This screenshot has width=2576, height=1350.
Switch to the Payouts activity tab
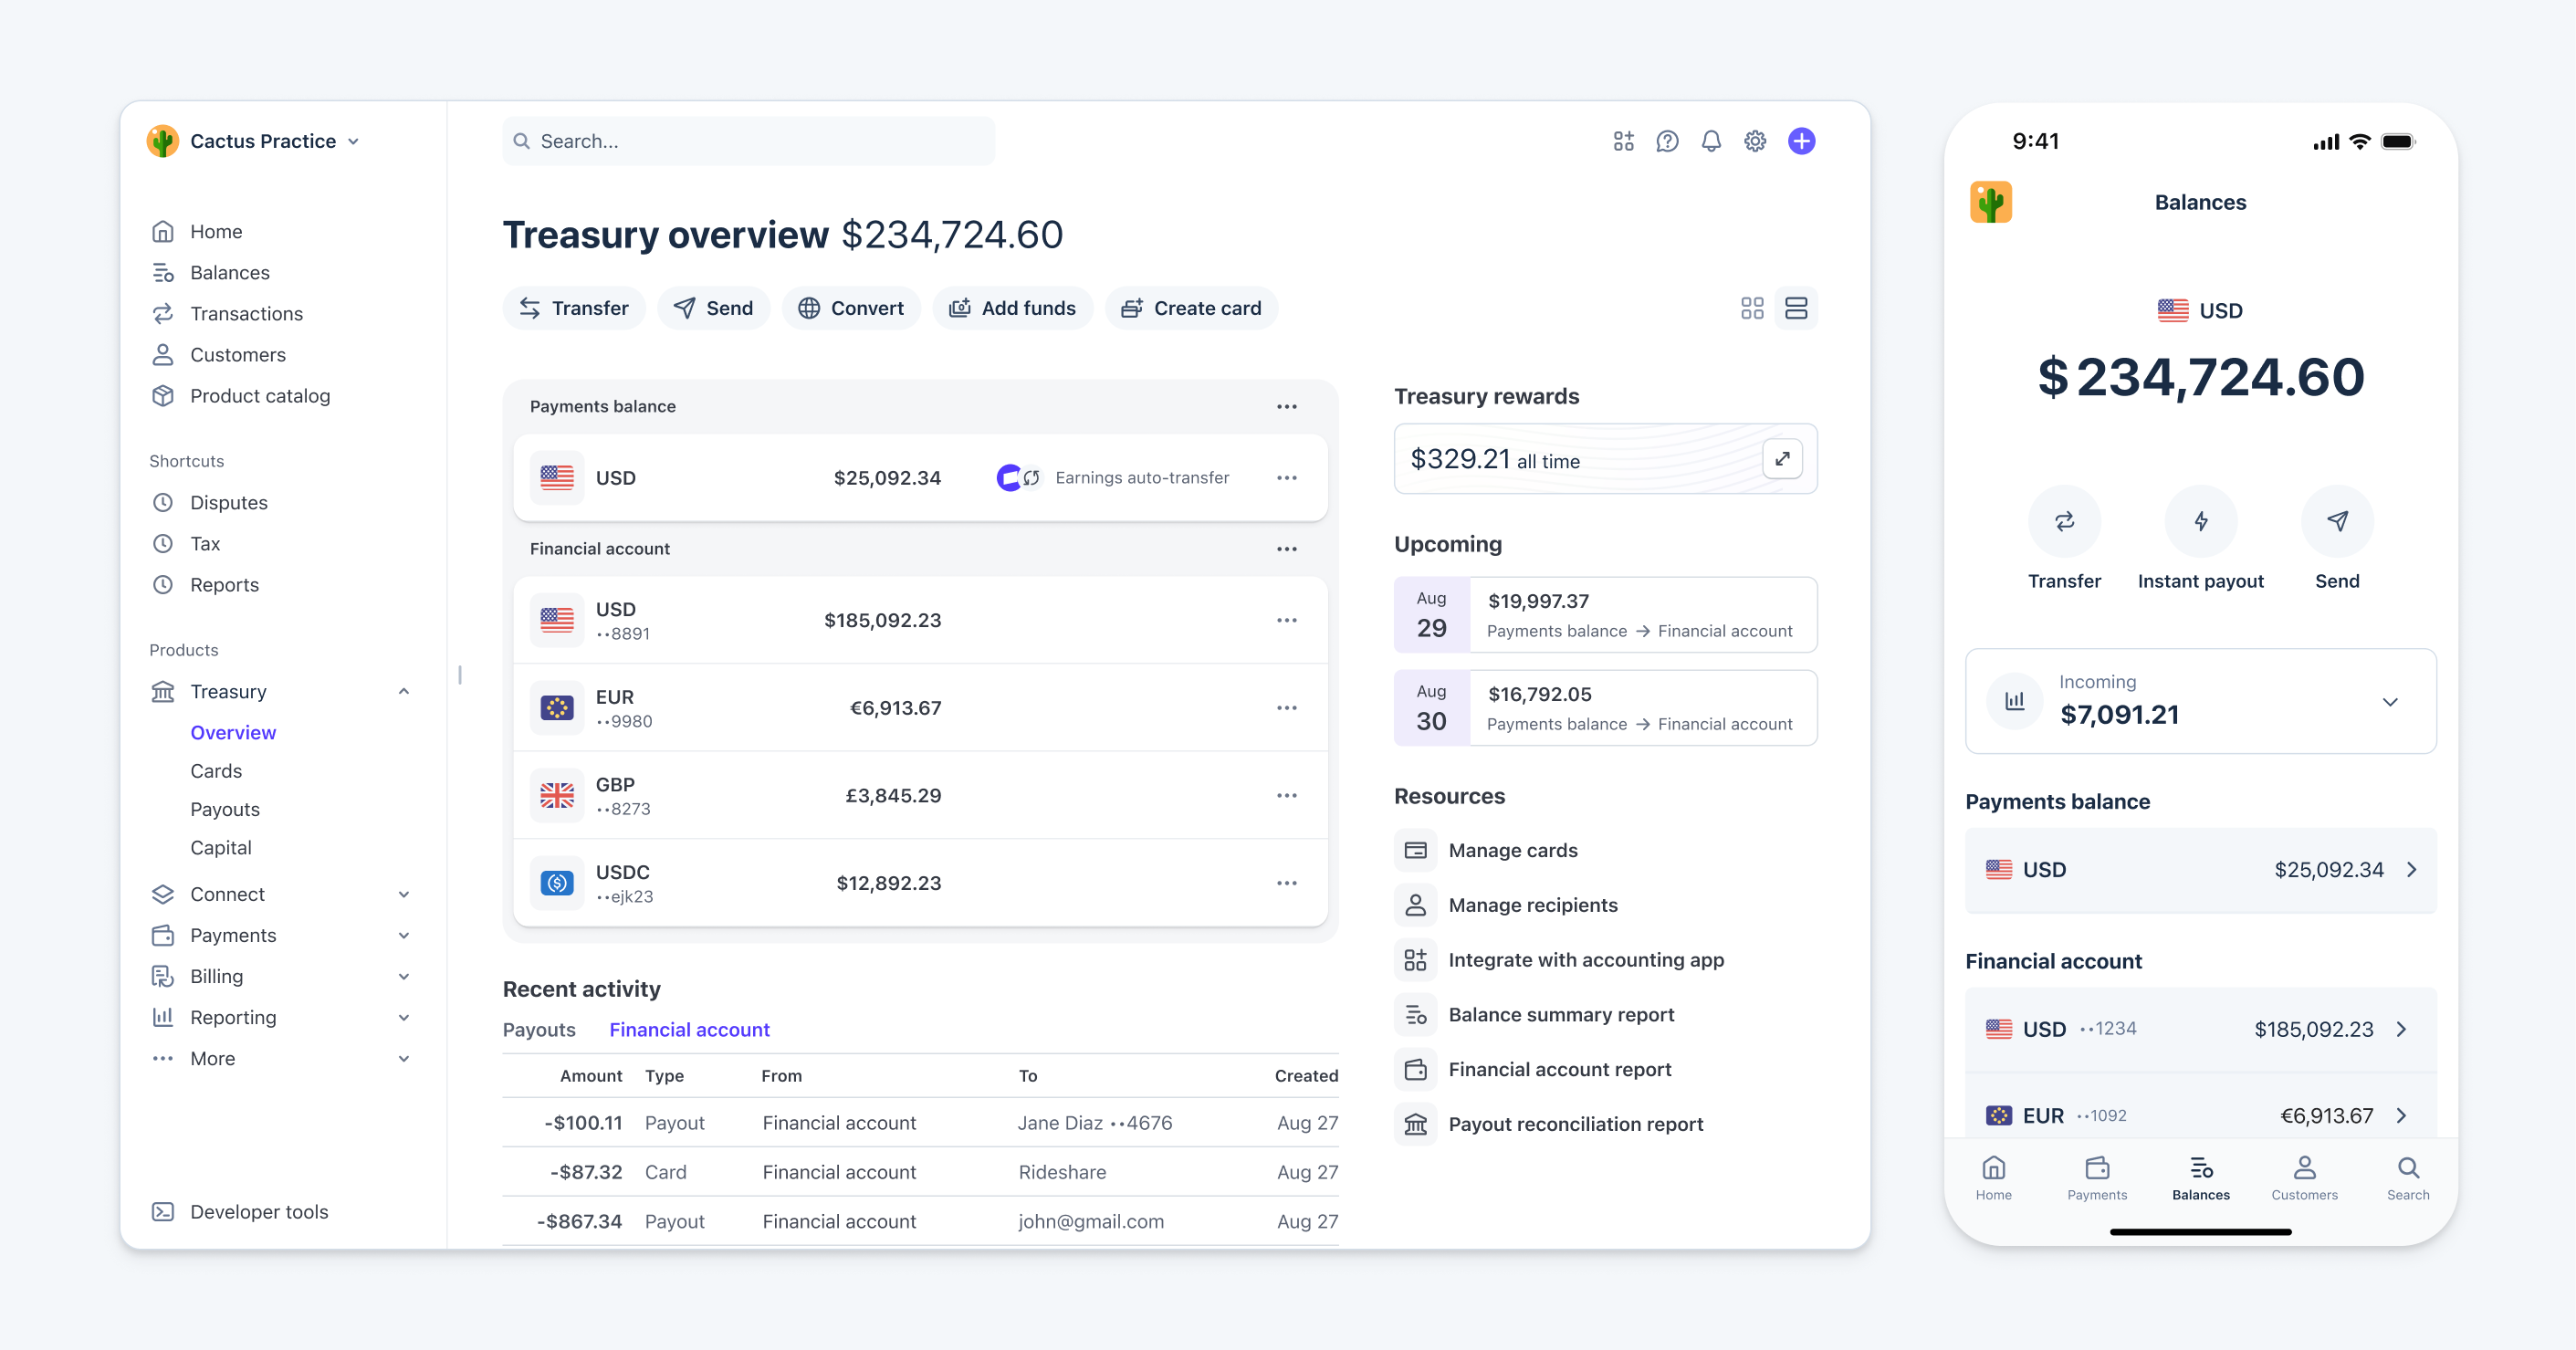(x=539, y=1030)
